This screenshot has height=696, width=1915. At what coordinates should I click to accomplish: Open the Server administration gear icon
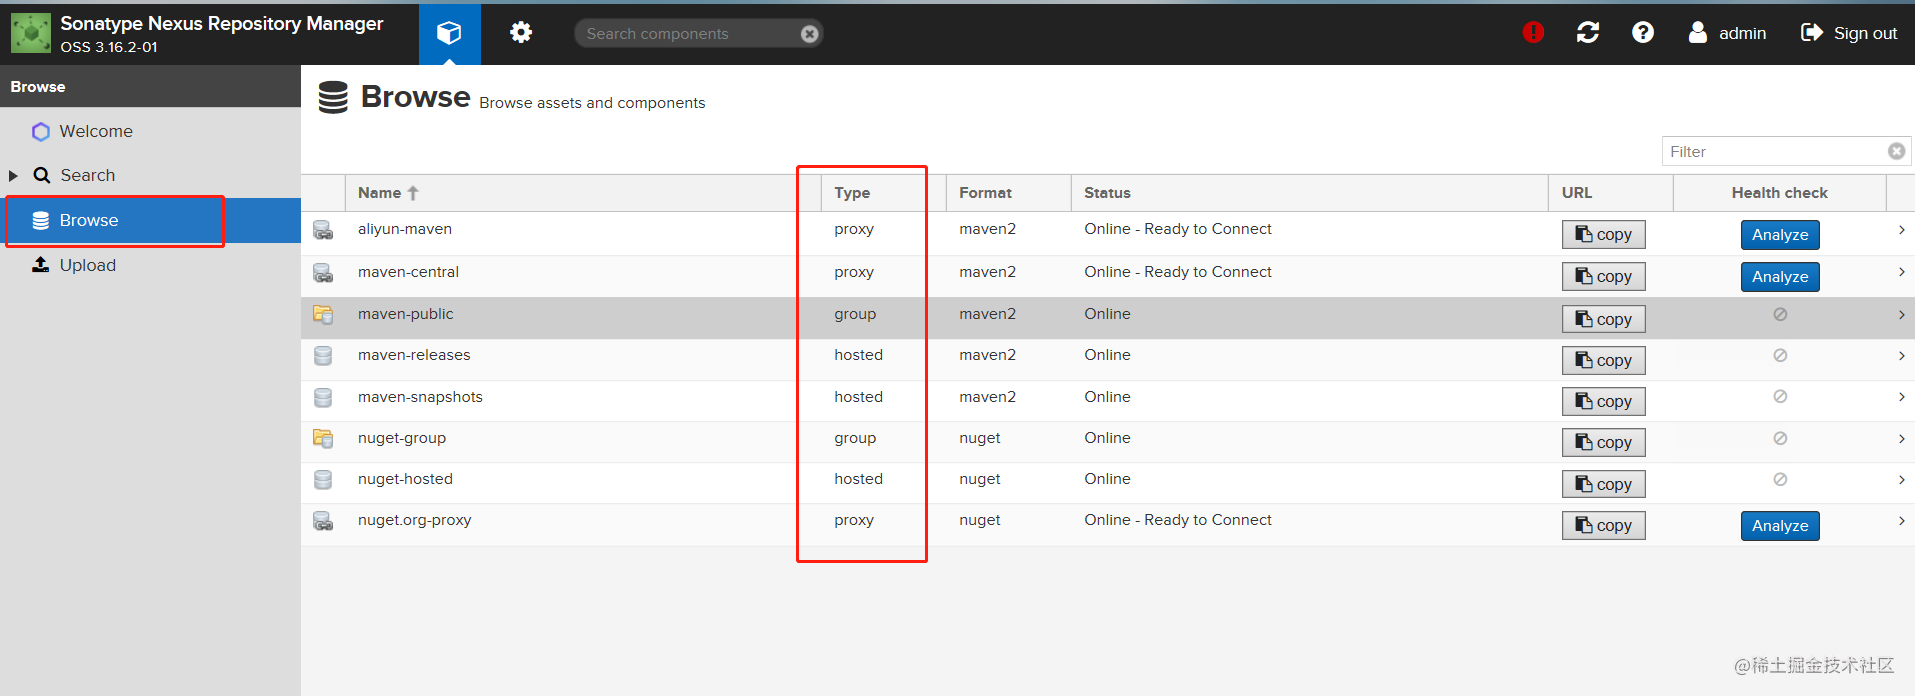point(521,33)
